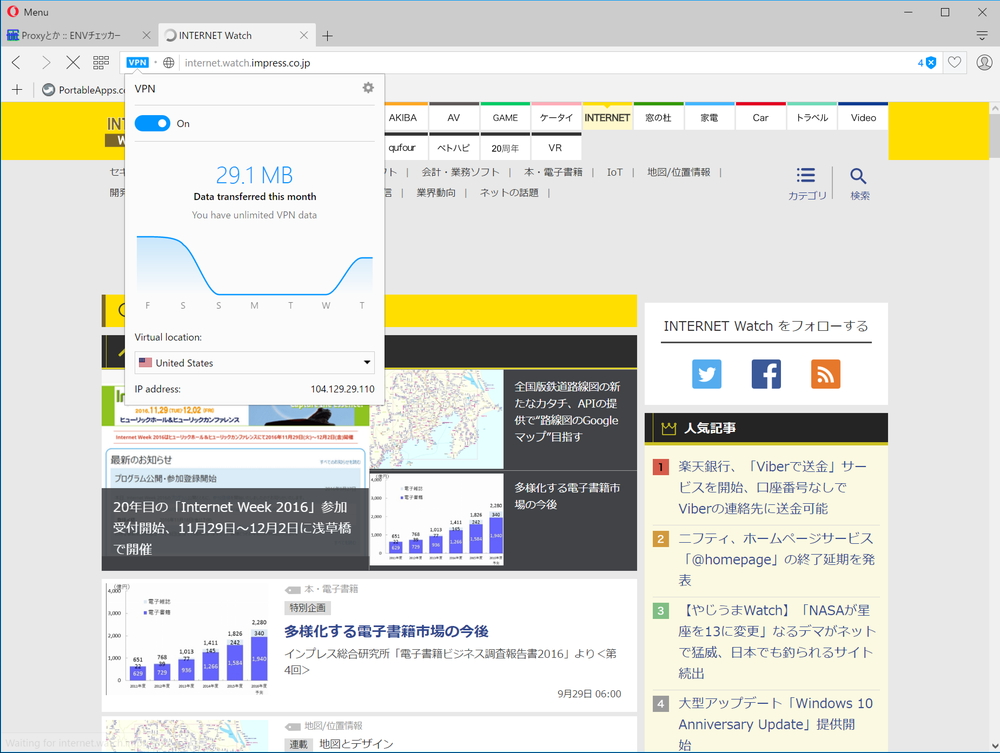Open the 業界動向 category link
This screenshot has width=1000, height=753.
[436, 193]
